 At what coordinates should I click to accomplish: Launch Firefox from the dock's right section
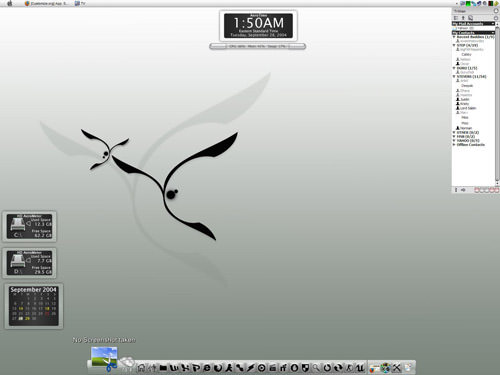pyautogui.click(x=374, y=368)
